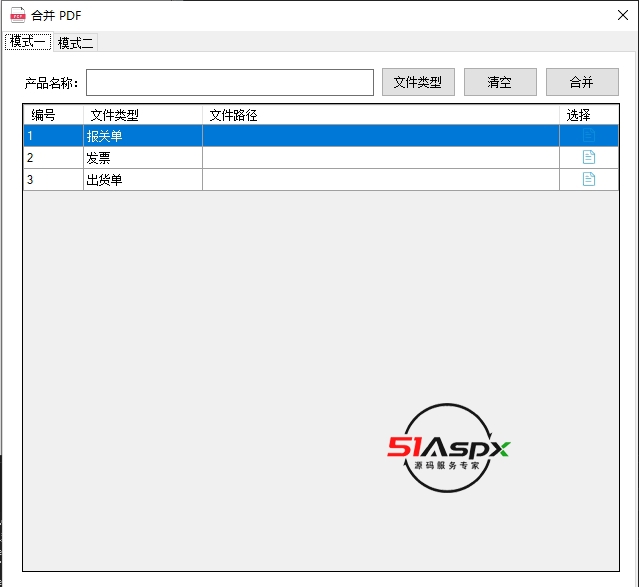Click the 选择 column header
Image resolution: width=639 pixels, height=587 pixels.
pos(589,115)
